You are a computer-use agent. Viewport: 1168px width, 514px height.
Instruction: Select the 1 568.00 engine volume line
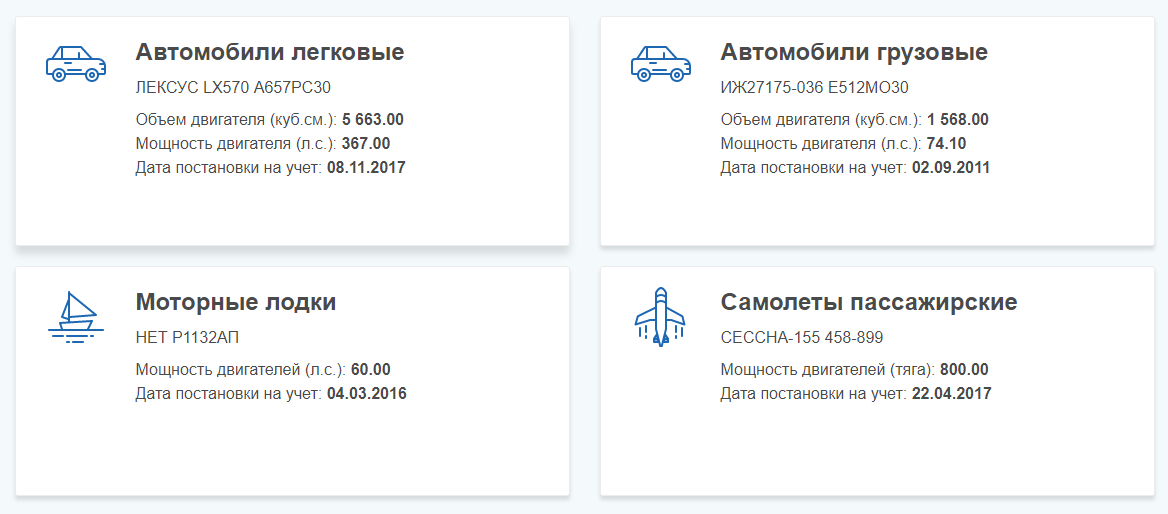click(x=854, y=120)
